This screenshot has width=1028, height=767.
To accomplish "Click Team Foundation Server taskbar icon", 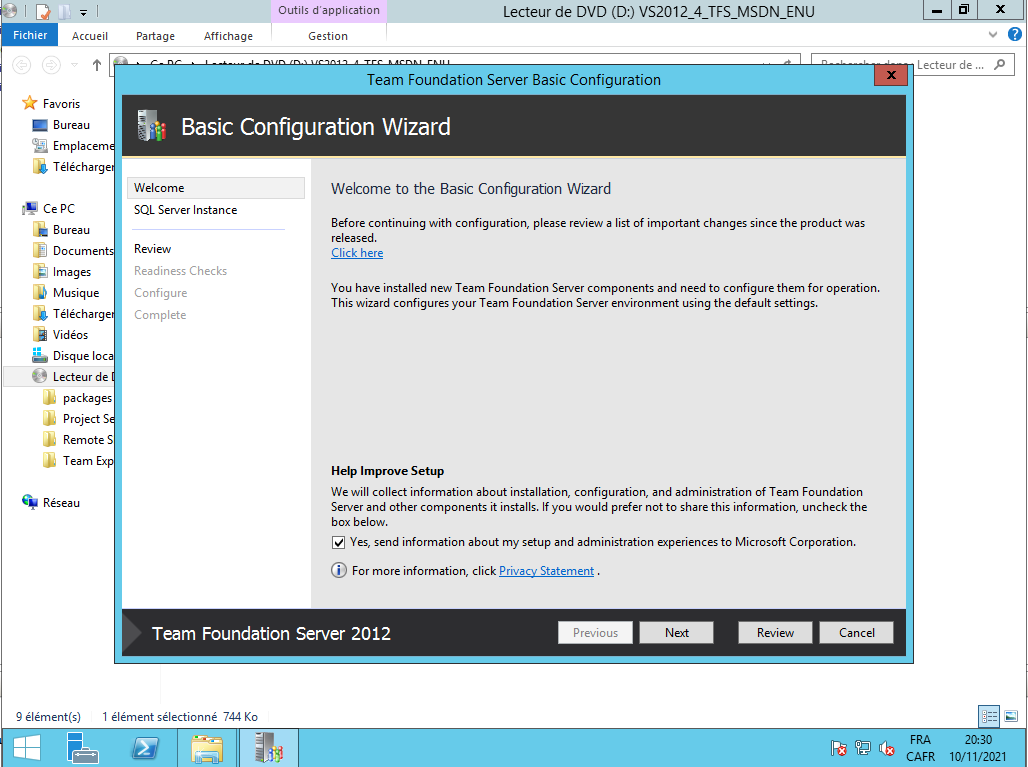I will [268, 748].
